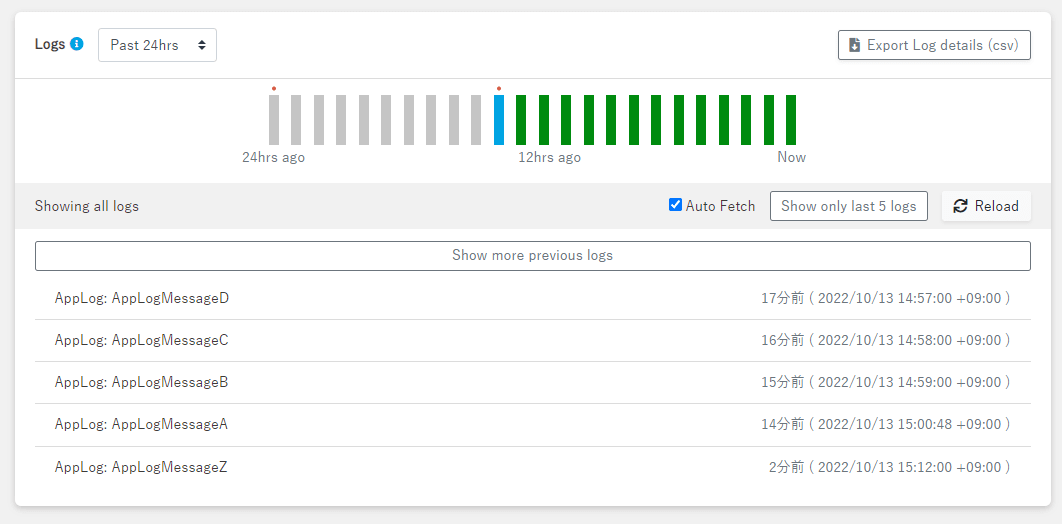
Task: Click the red dot above the blue bar
Action: (x=499, y=89)
